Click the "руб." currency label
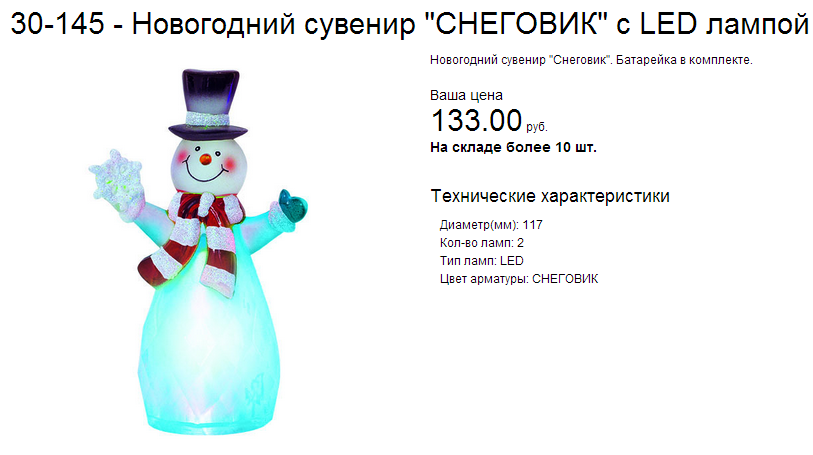The width and height of the screenshot is (813, 455). (537, 127)
